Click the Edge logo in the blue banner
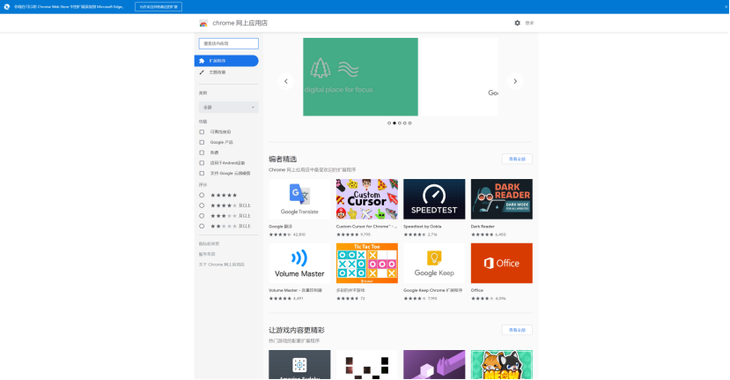Image resolution: width=730 pixels, height=380 pixels. [7, 7]
